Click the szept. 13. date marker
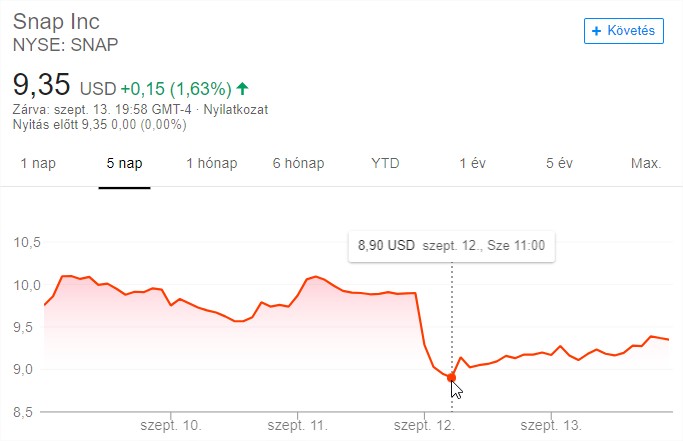This screenshot has width=683, height=441. click(x=551, y=425)
